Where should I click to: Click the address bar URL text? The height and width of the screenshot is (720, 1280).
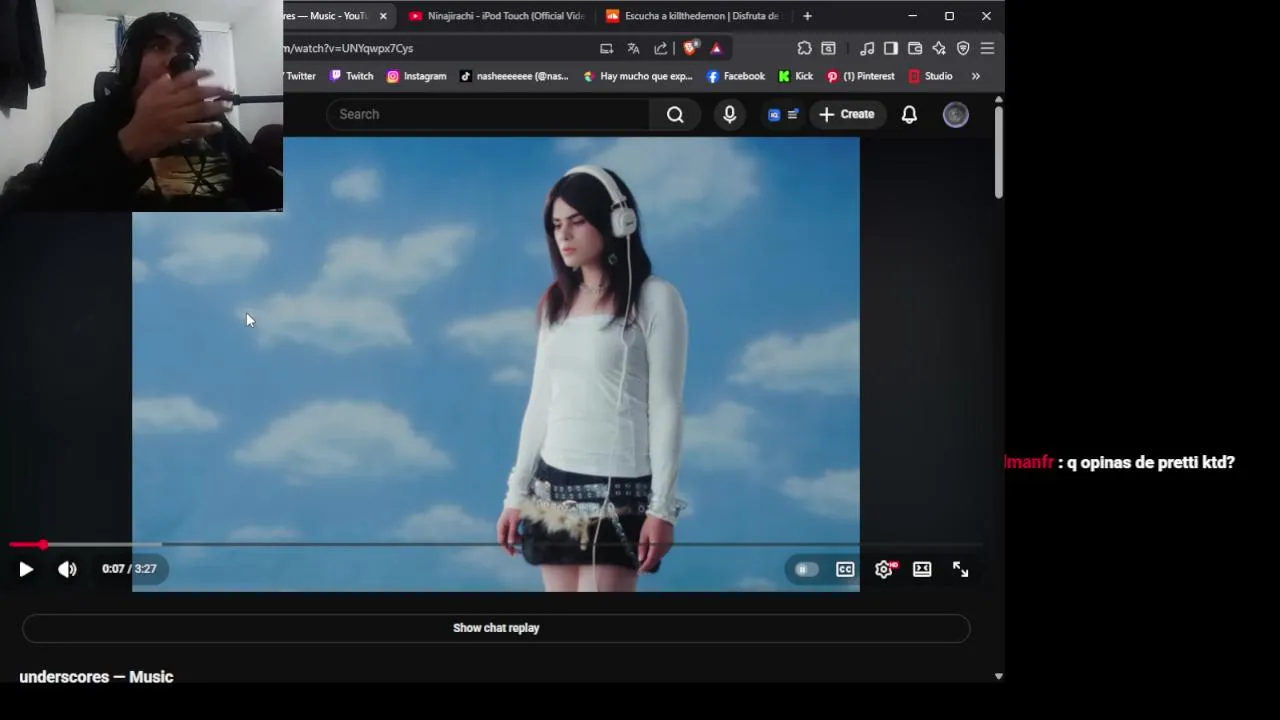(348, 48)
